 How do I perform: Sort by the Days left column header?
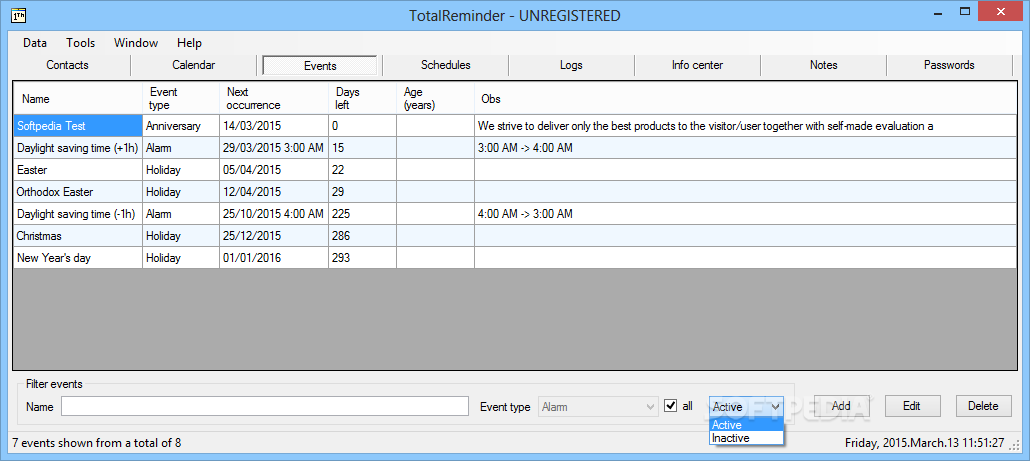[363, 99]
